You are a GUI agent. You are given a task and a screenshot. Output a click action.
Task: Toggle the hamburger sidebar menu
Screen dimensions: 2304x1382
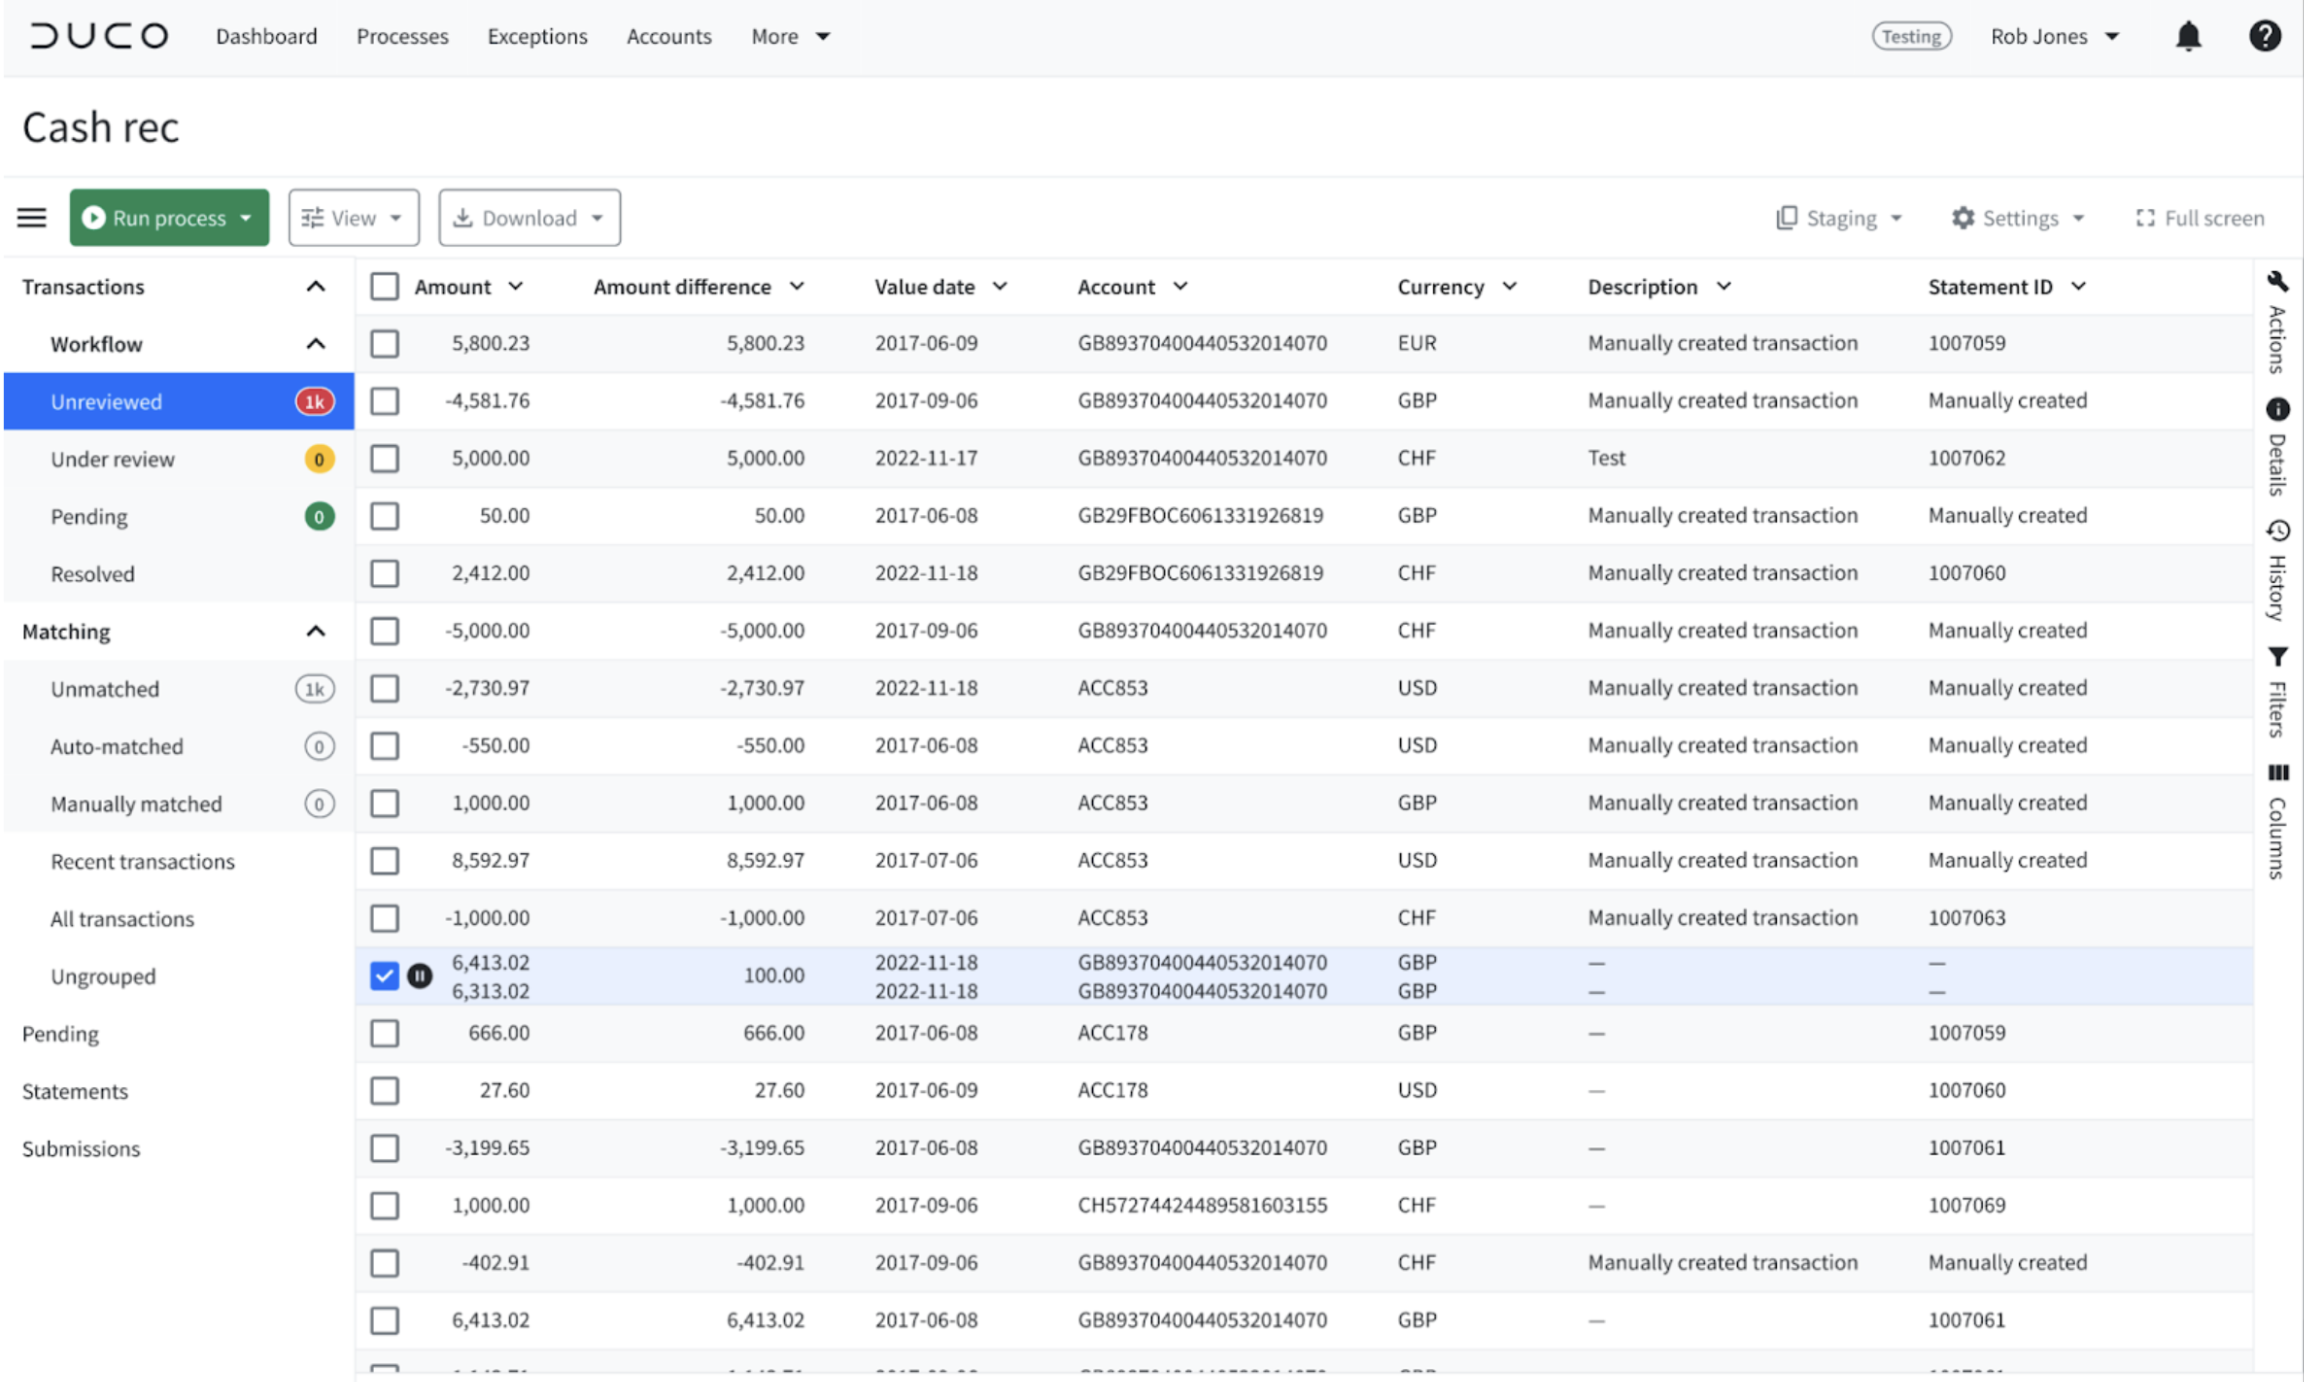32,218
